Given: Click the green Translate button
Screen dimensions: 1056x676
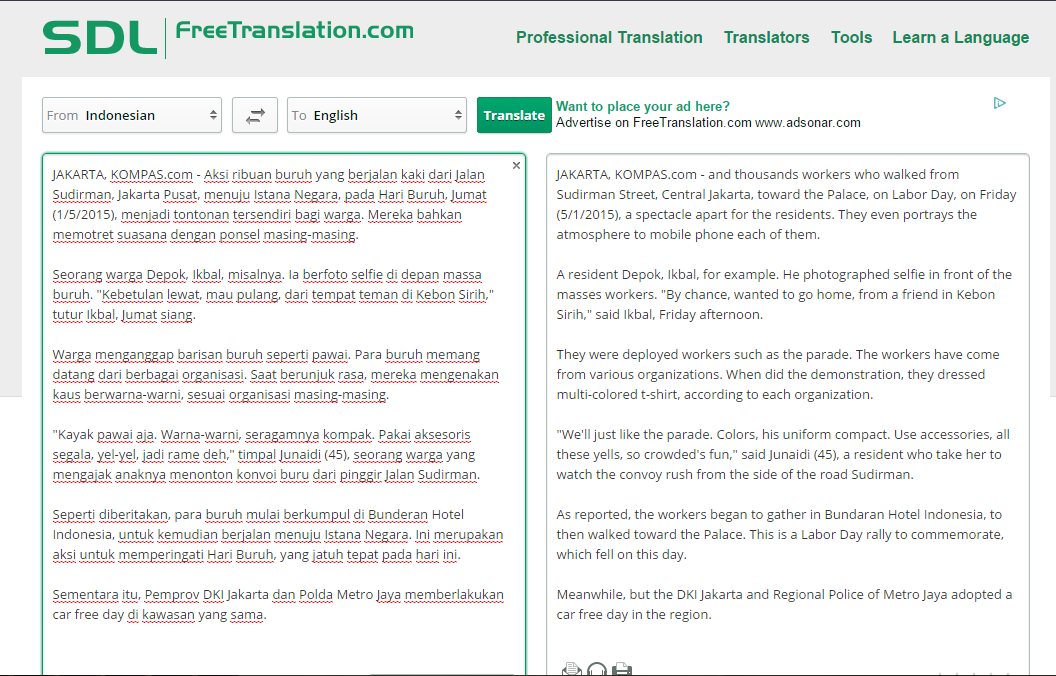Looking at the screenshot, I should coord(514,115).
